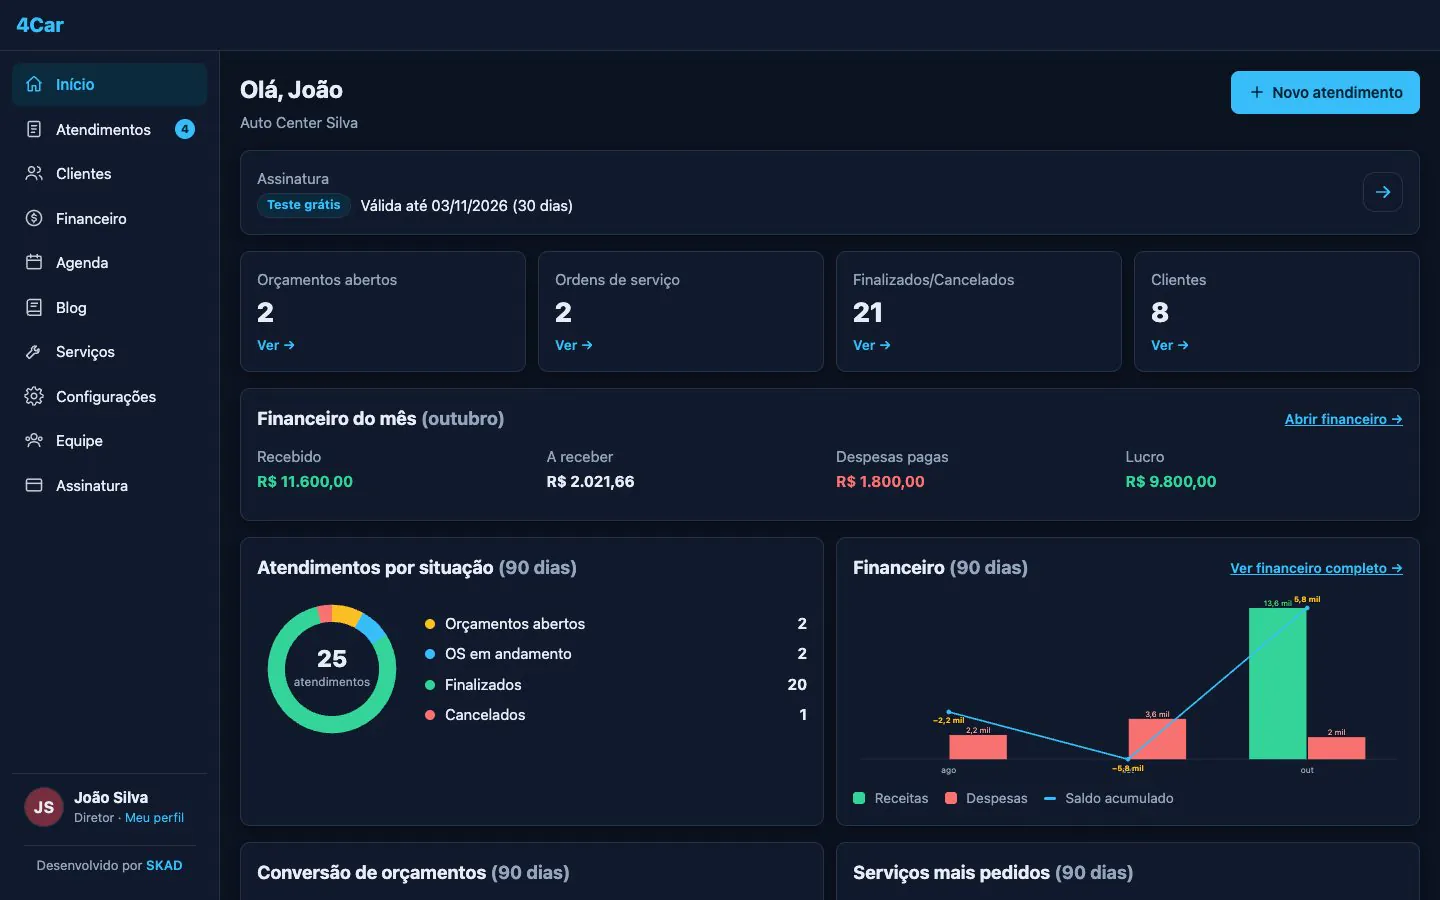1440x900 pixels.
Task: Click the 'Serviços mais pedidos (90 dias)' heading
Action: [993, 873]
